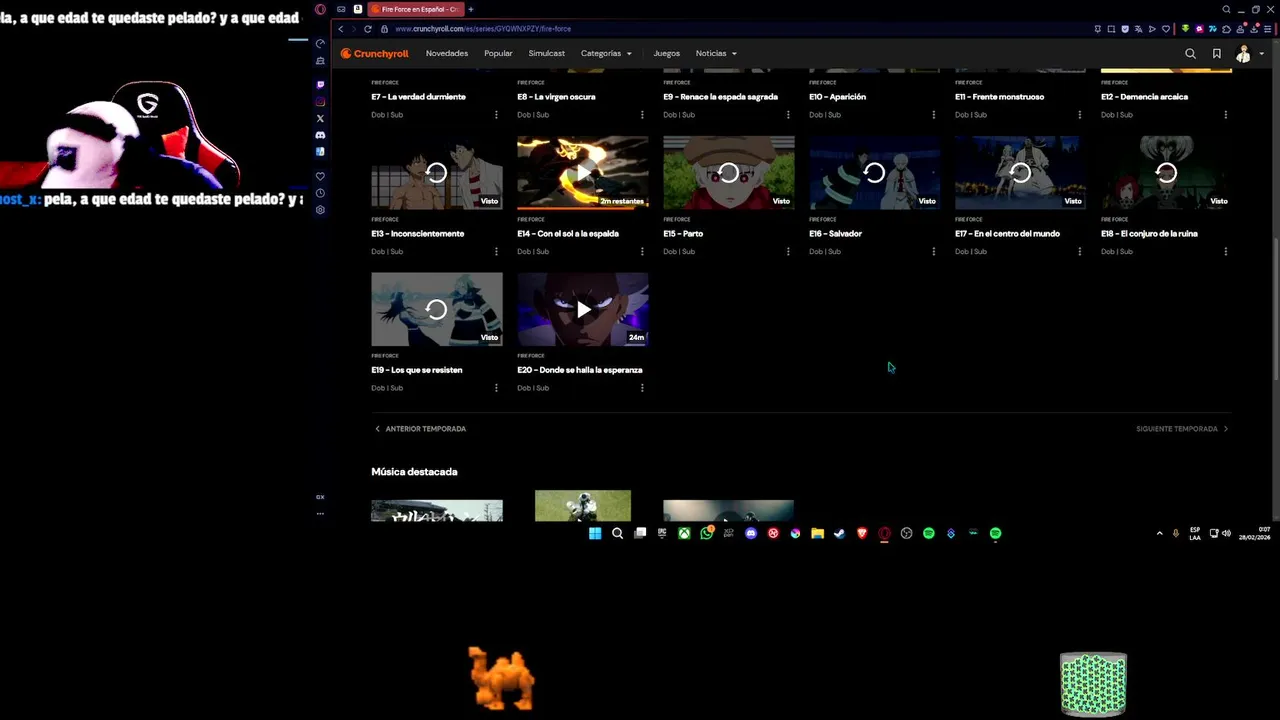
Task: Open Opera sidebar heart bookmarks
Action: pos(320,176)
